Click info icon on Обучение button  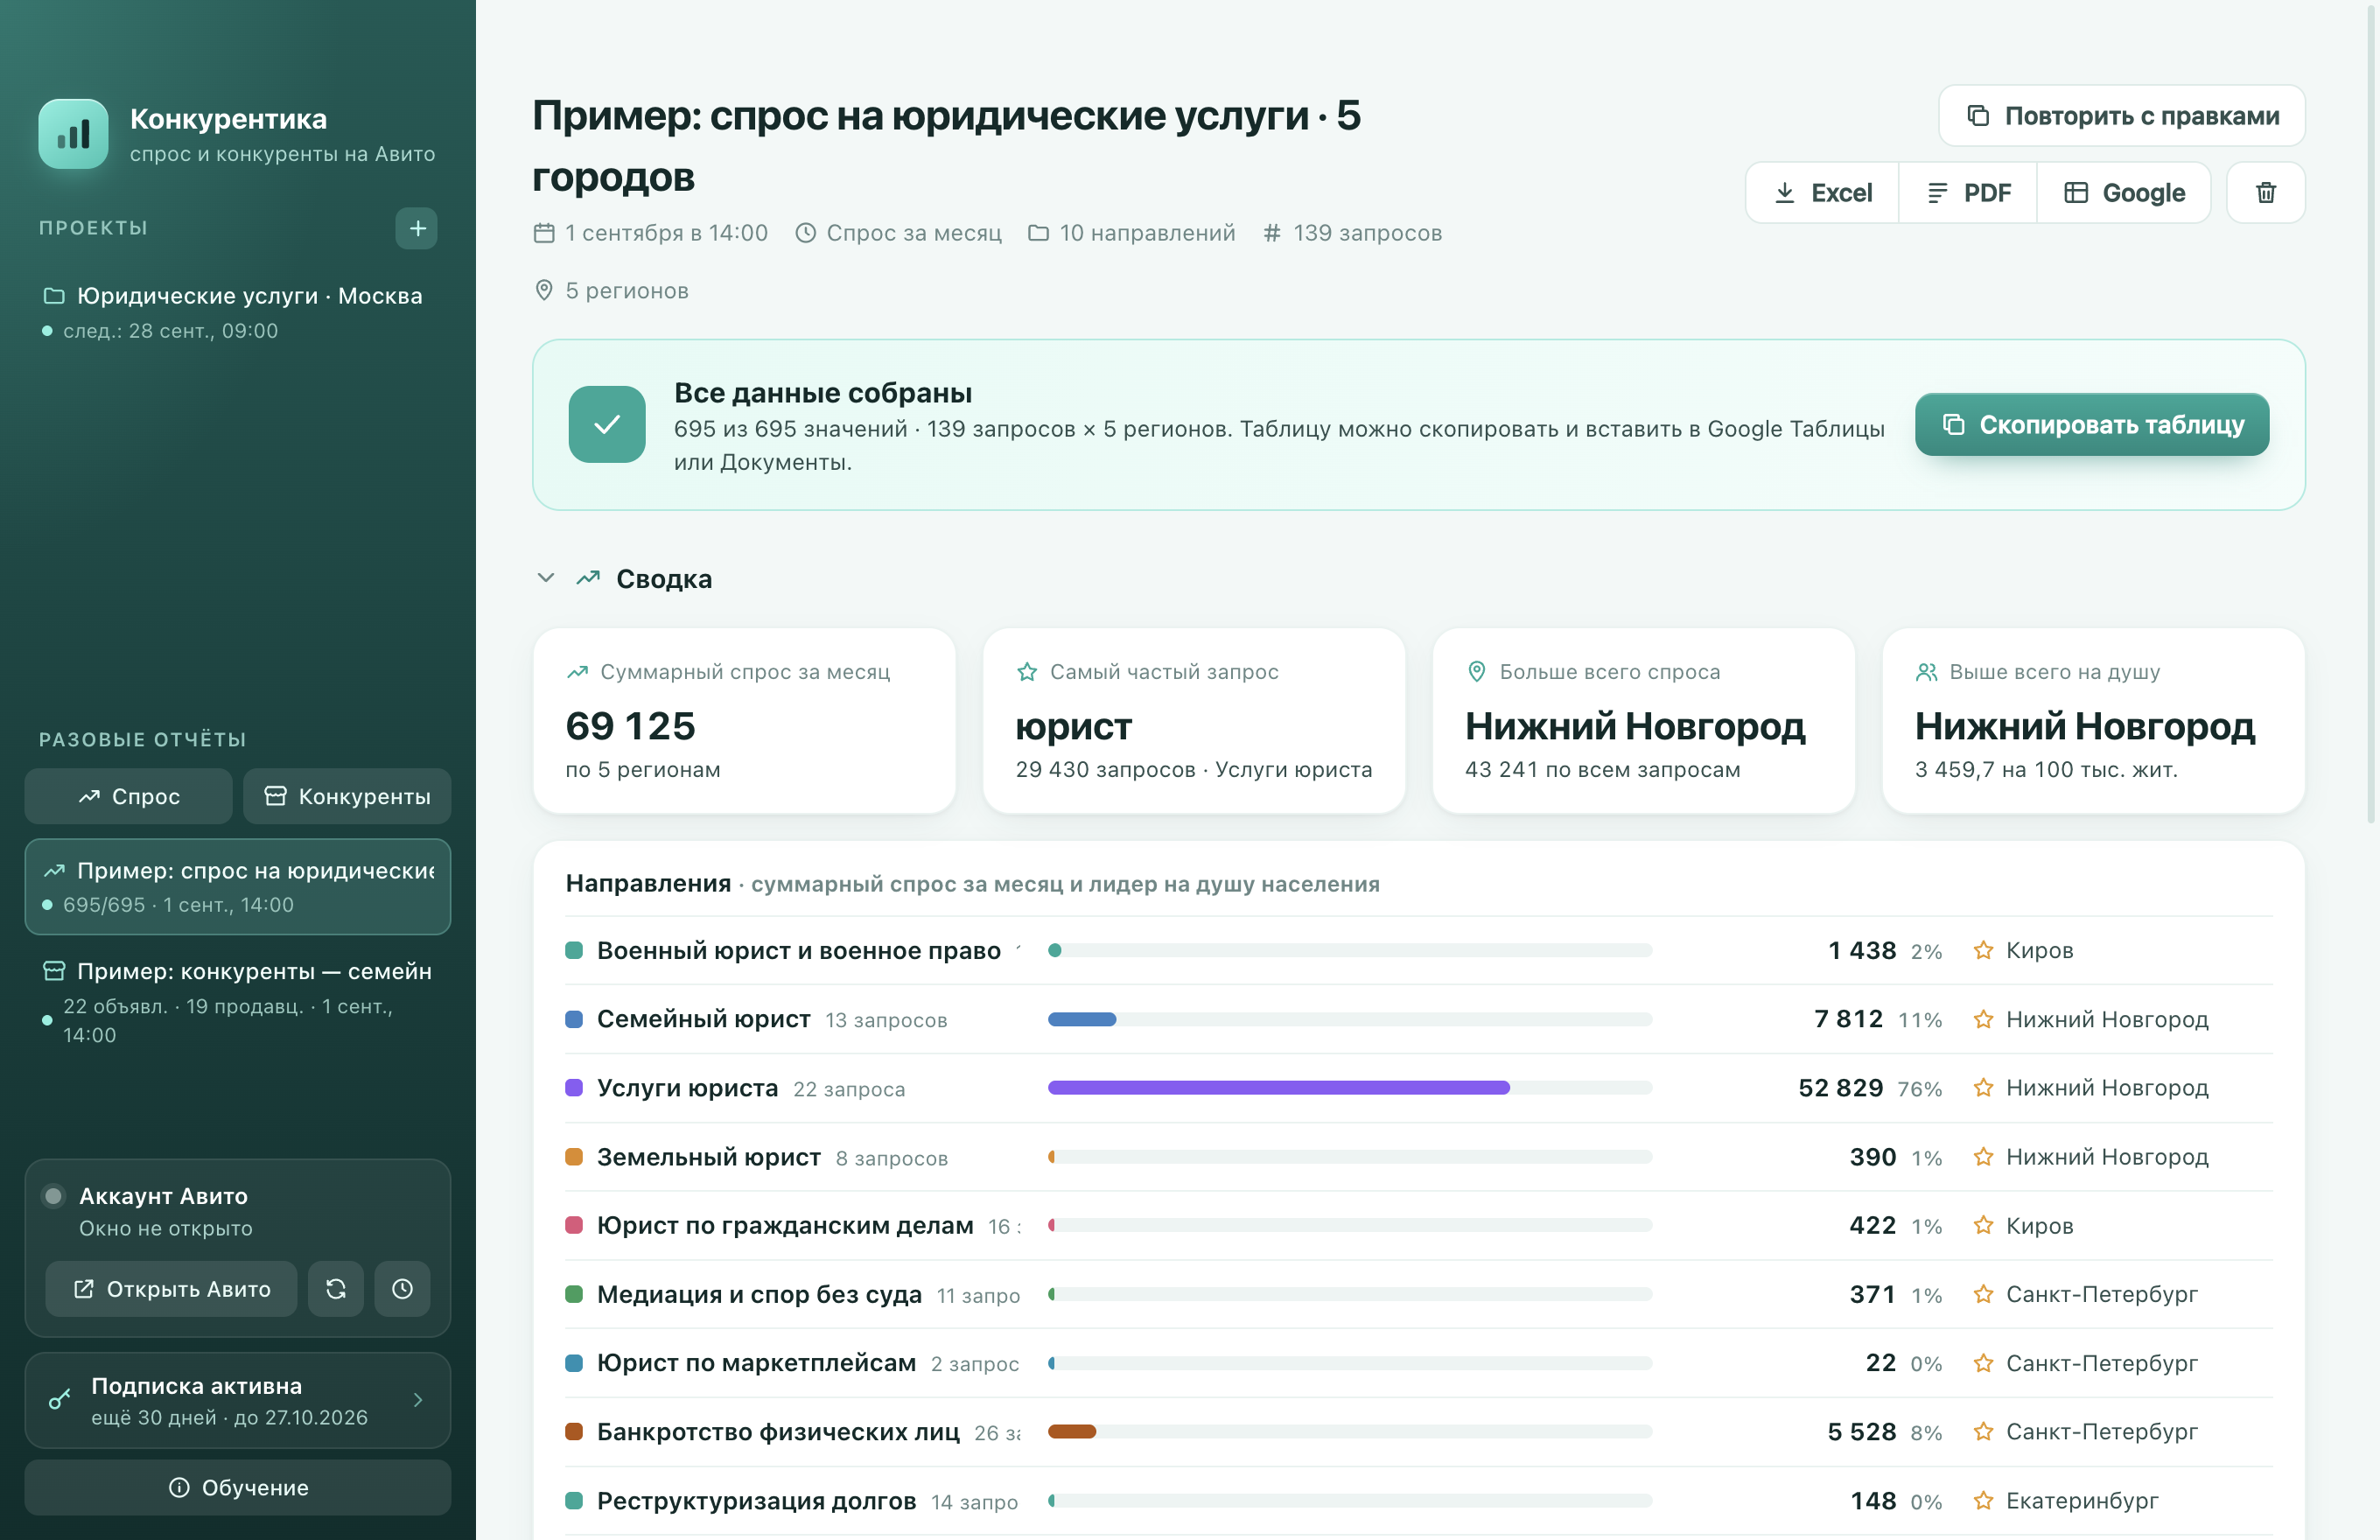(x=179, y=1487)
